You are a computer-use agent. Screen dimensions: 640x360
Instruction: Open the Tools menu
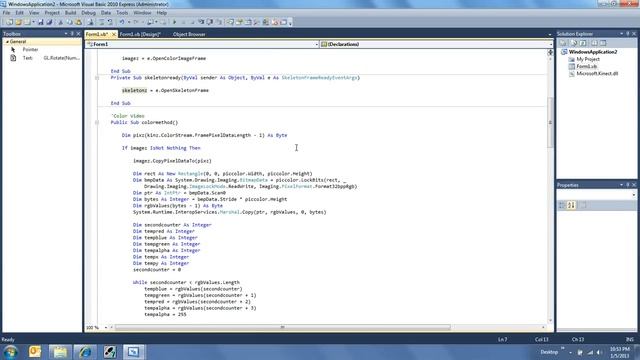click(x=122, y=13)
